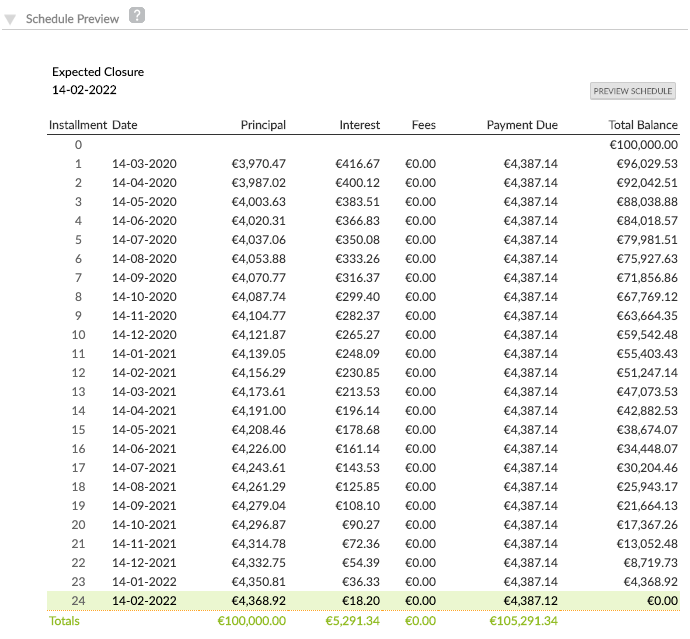
Task: Click the Total Balance column header
Action: tap(643, 125)
